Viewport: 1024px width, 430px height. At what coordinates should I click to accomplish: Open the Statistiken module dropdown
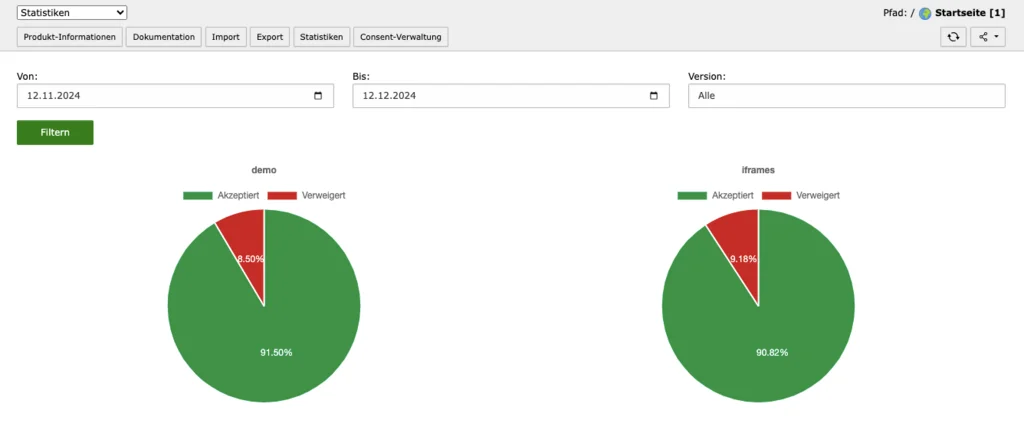point(72,12)
